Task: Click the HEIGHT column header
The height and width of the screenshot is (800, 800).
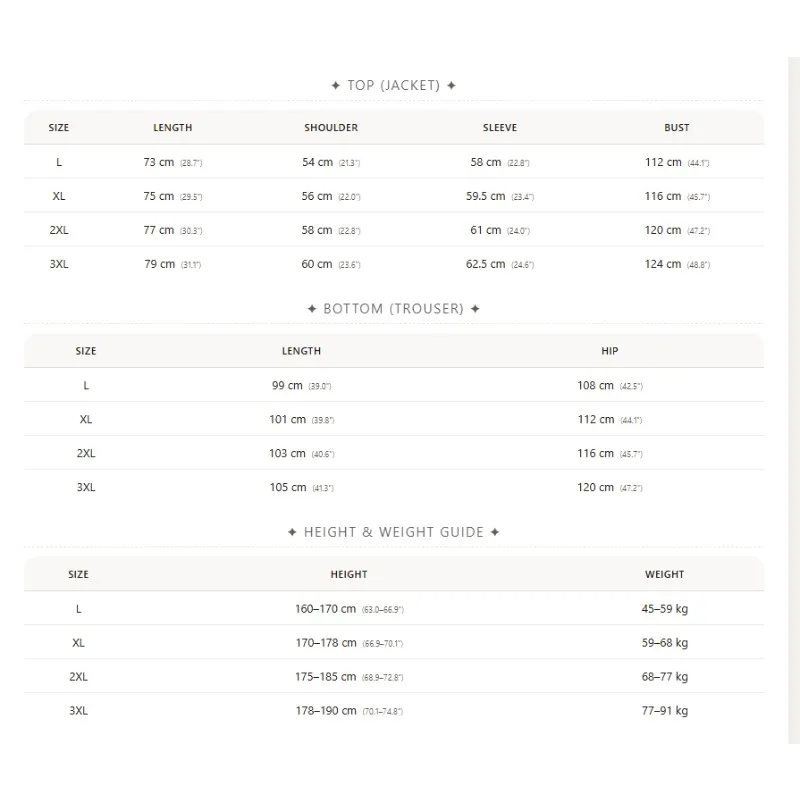Action: pos(349,574)
